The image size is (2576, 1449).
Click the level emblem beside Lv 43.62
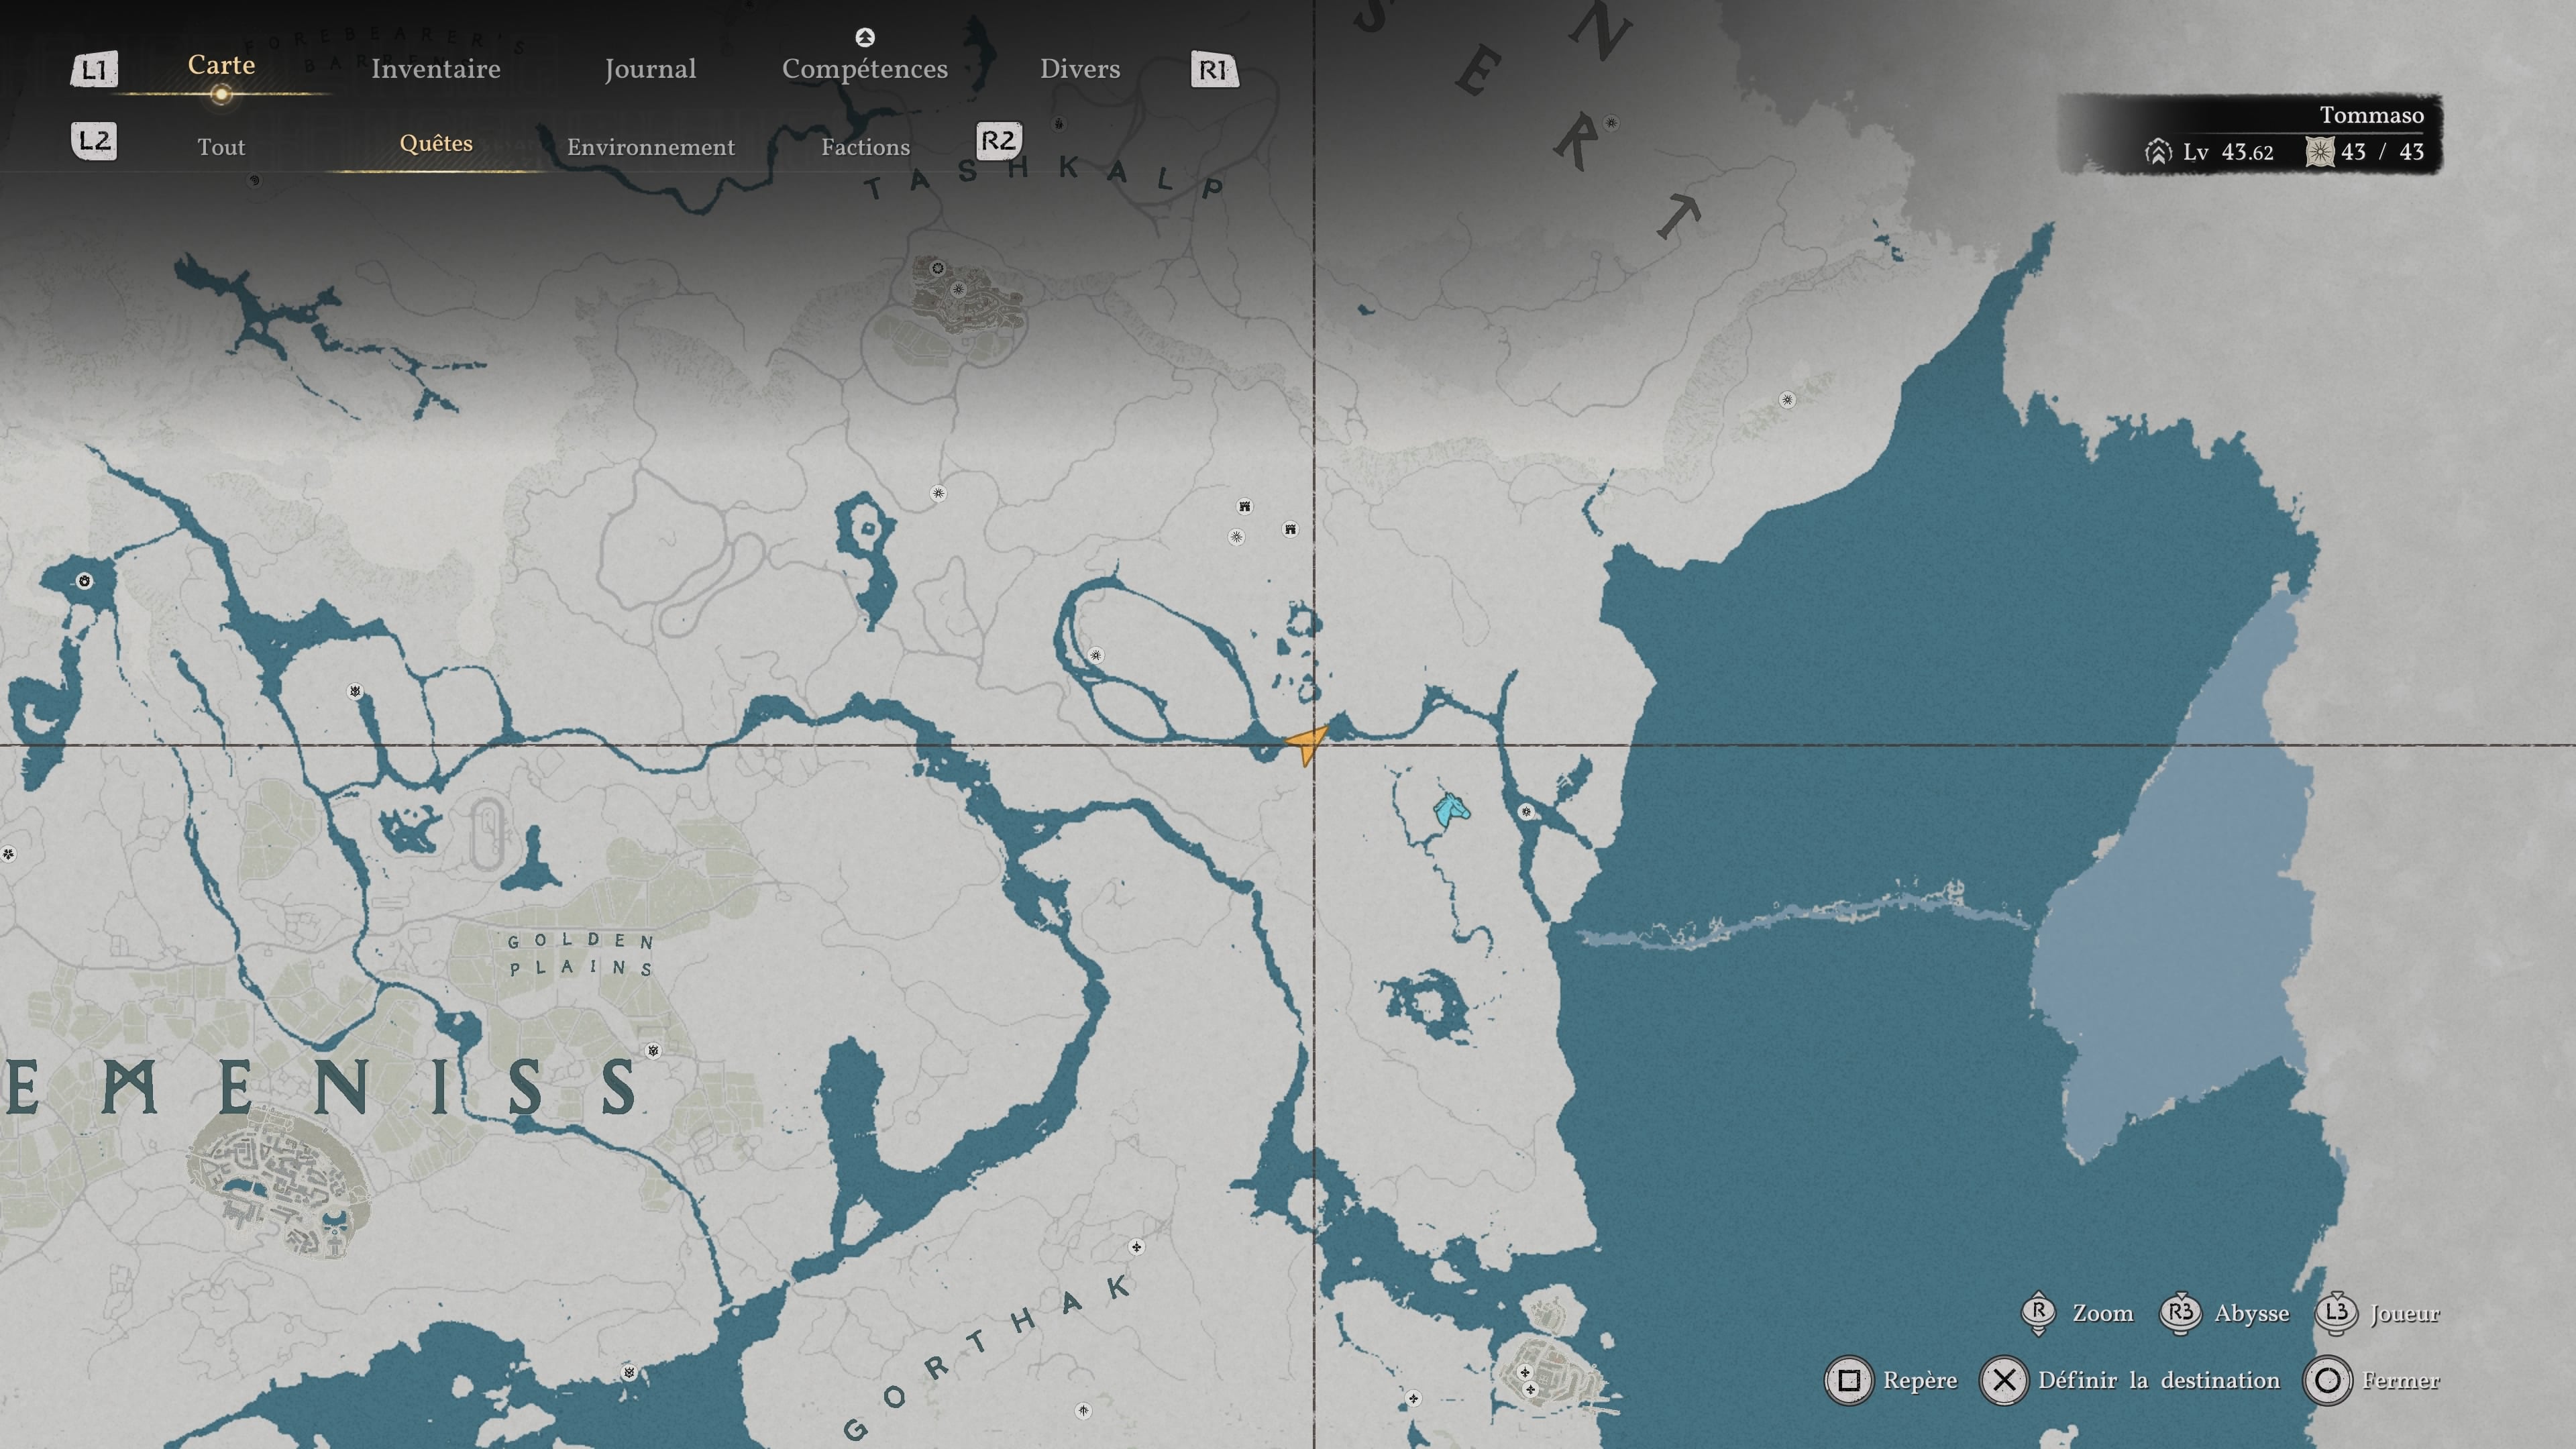[2158, 152]
